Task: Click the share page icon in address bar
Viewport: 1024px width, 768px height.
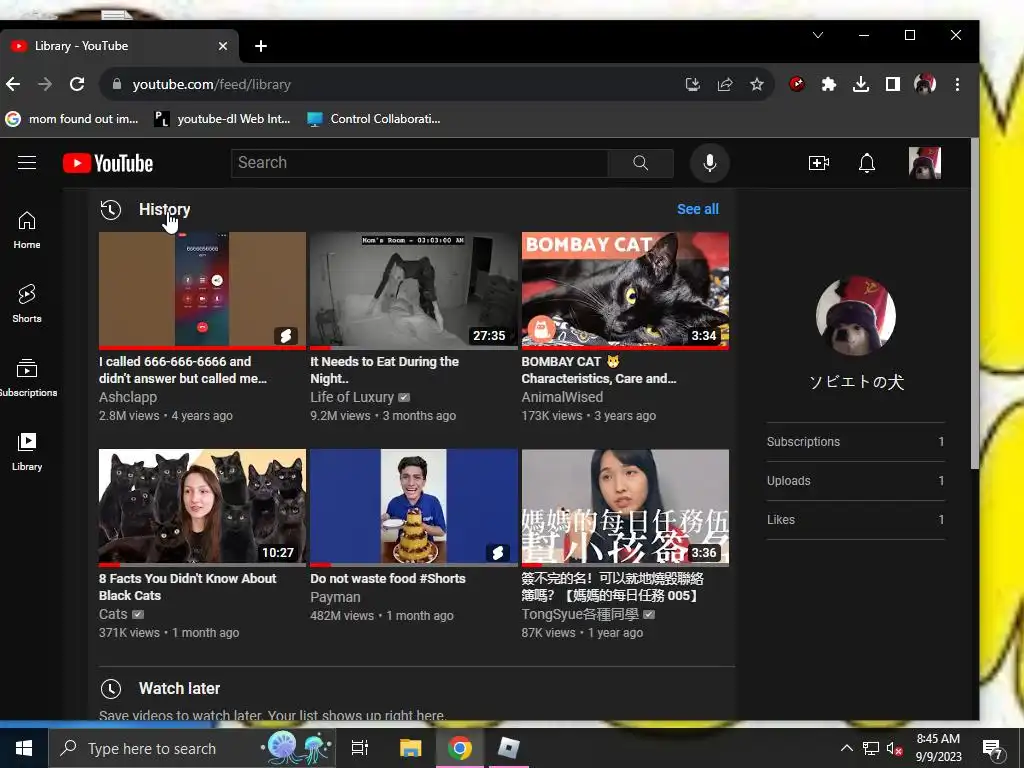Action: (725, 84)
